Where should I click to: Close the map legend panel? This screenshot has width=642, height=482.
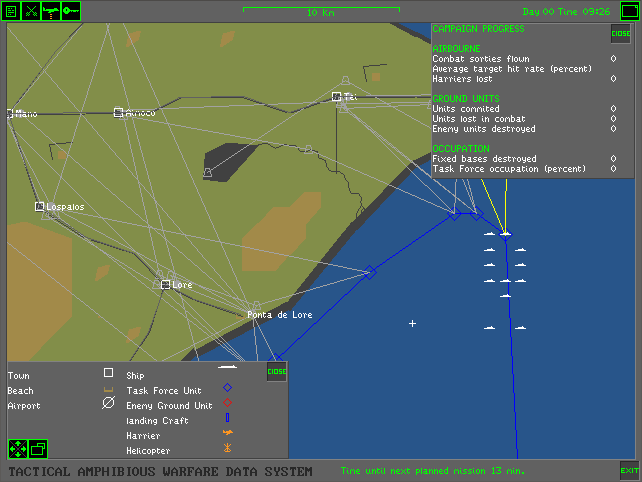click(x=277, y=372)
